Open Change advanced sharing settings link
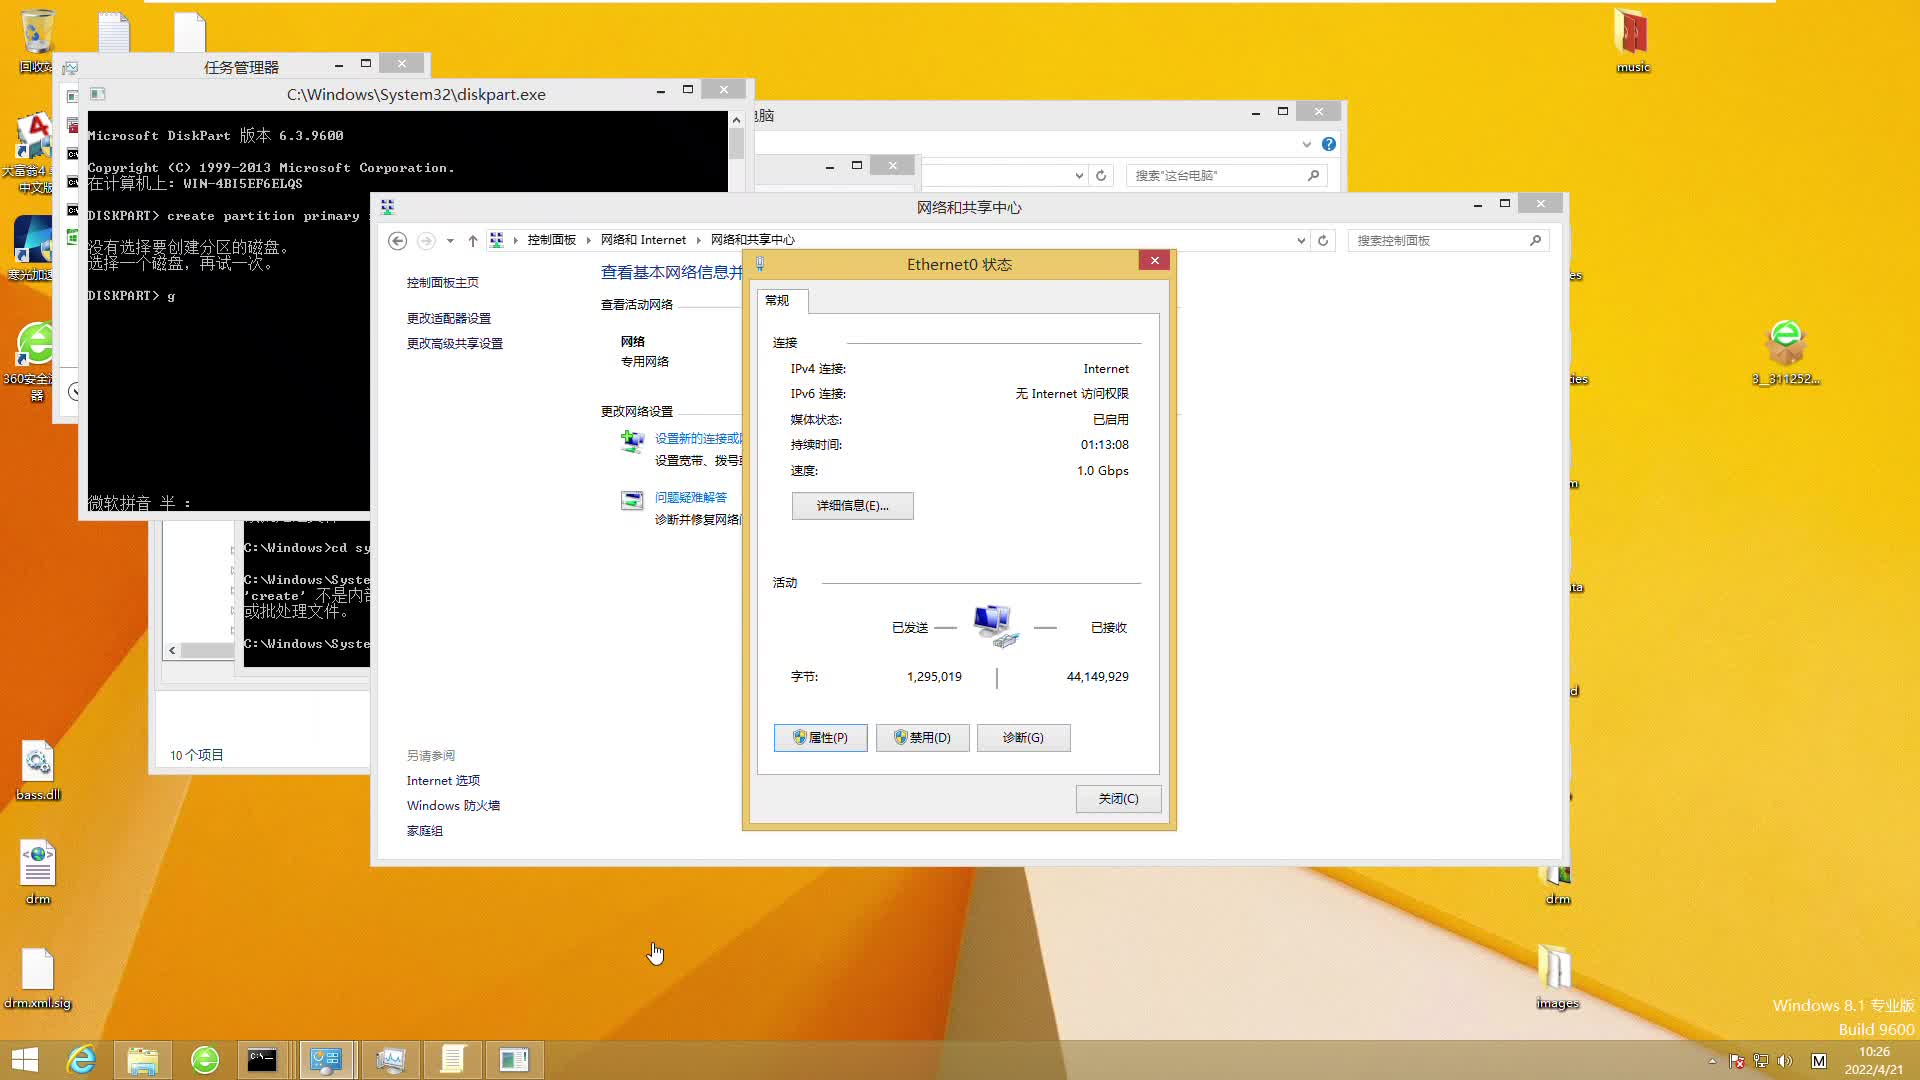 coord(455,344)
